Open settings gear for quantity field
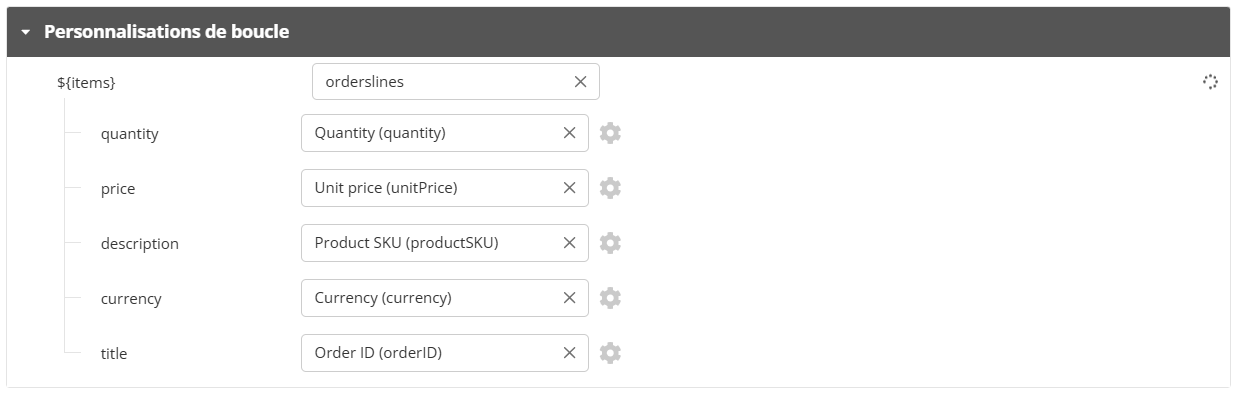The height and width of the screenshot is (397, 1242). pyautogui.click(x=610, y=133)
